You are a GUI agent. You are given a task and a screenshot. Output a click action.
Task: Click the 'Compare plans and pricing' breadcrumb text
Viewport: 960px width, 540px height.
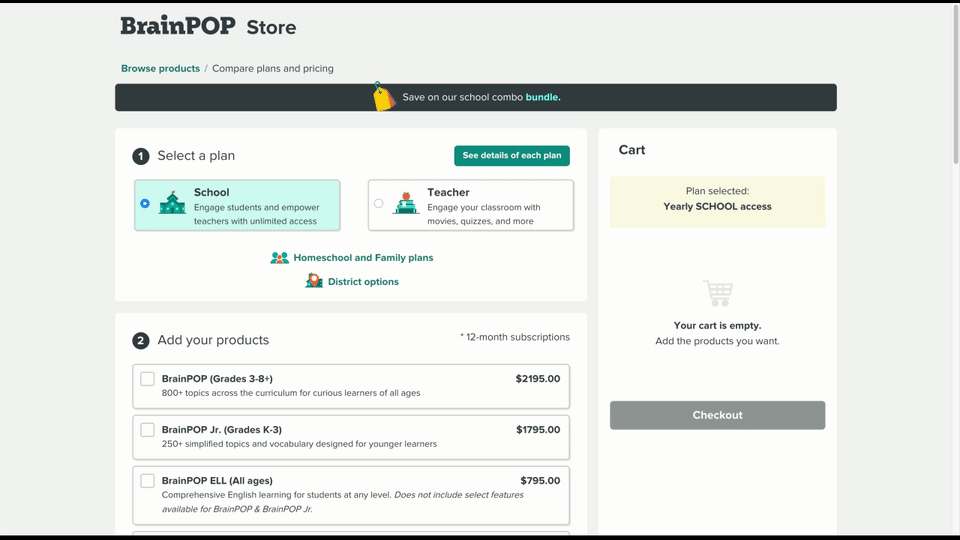[273, 69]
